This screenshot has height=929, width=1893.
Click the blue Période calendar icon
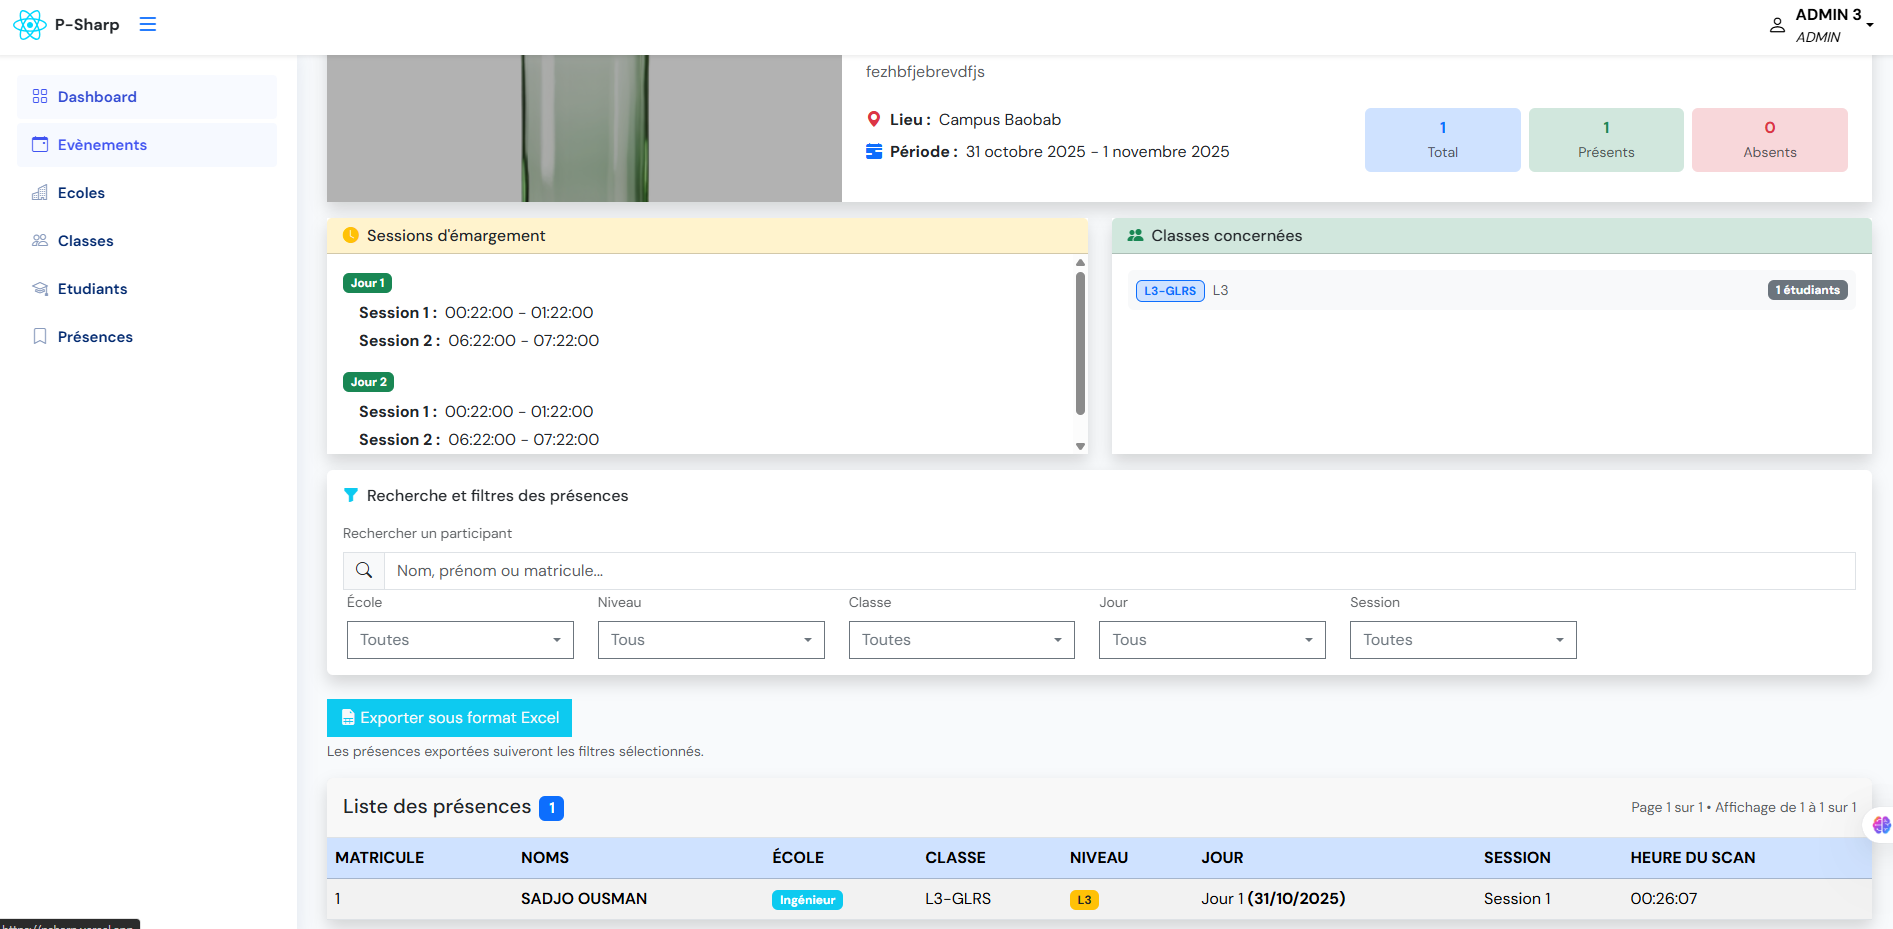[x=874, y=151]
